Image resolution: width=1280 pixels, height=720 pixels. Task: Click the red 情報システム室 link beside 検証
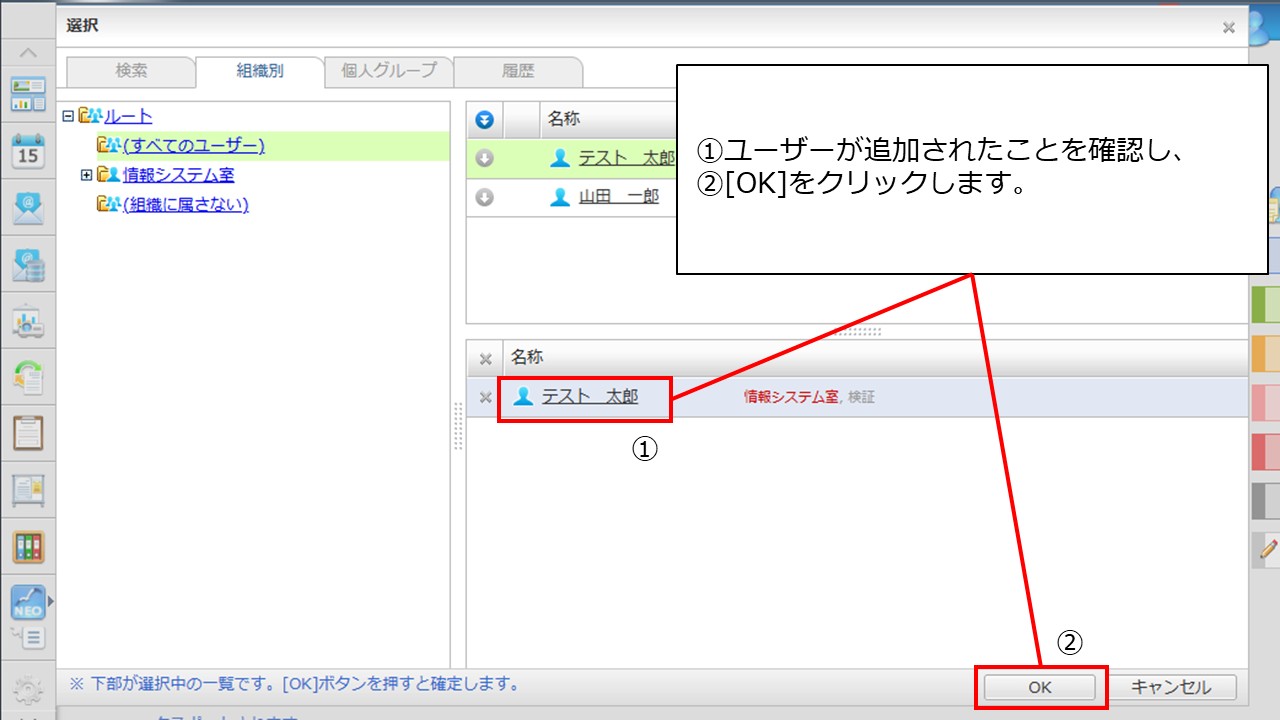click(791, 397)
